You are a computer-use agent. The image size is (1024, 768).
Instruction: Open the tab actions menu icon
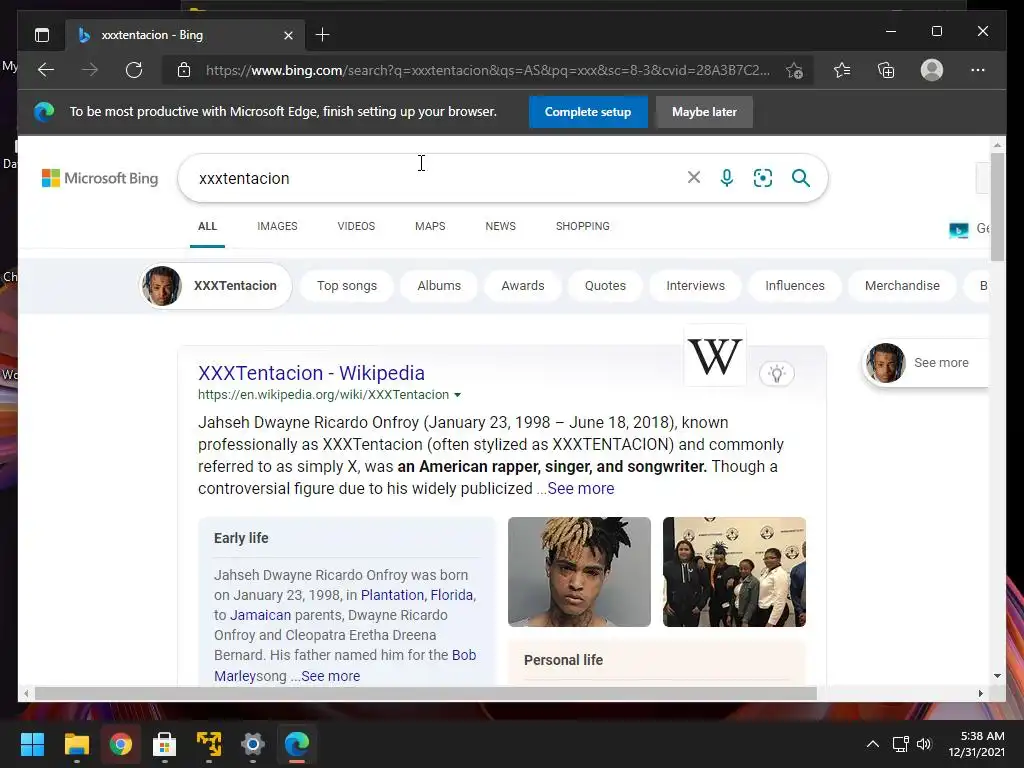point(42,35)
